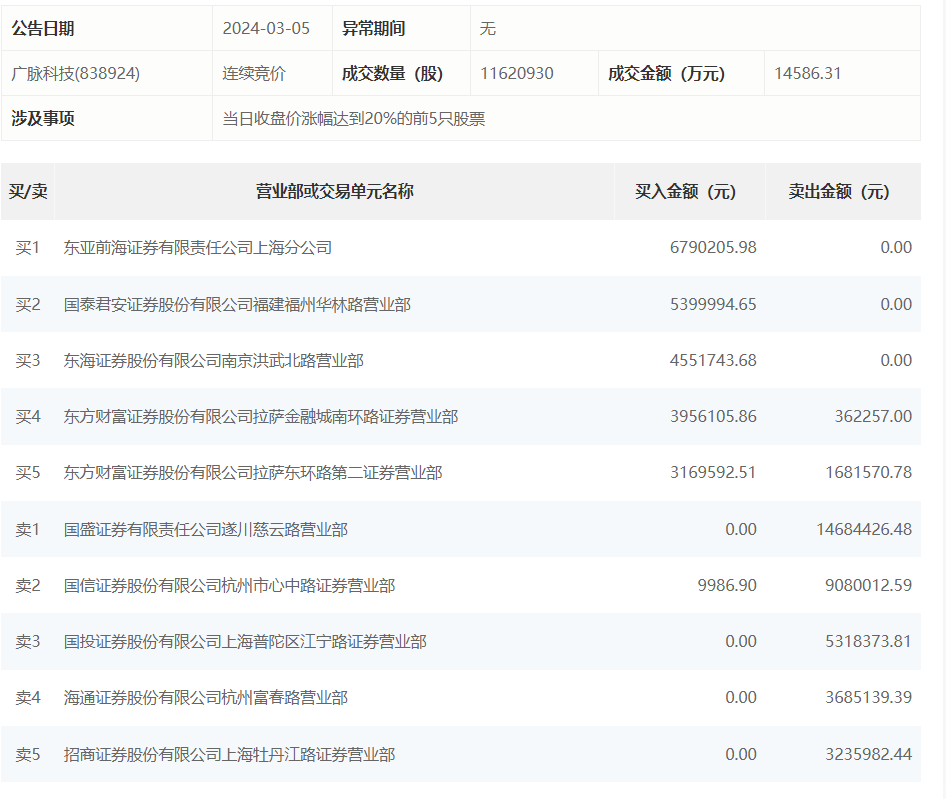
Task: Click the 卖5 row label
Action: click(x=28, y=754)
